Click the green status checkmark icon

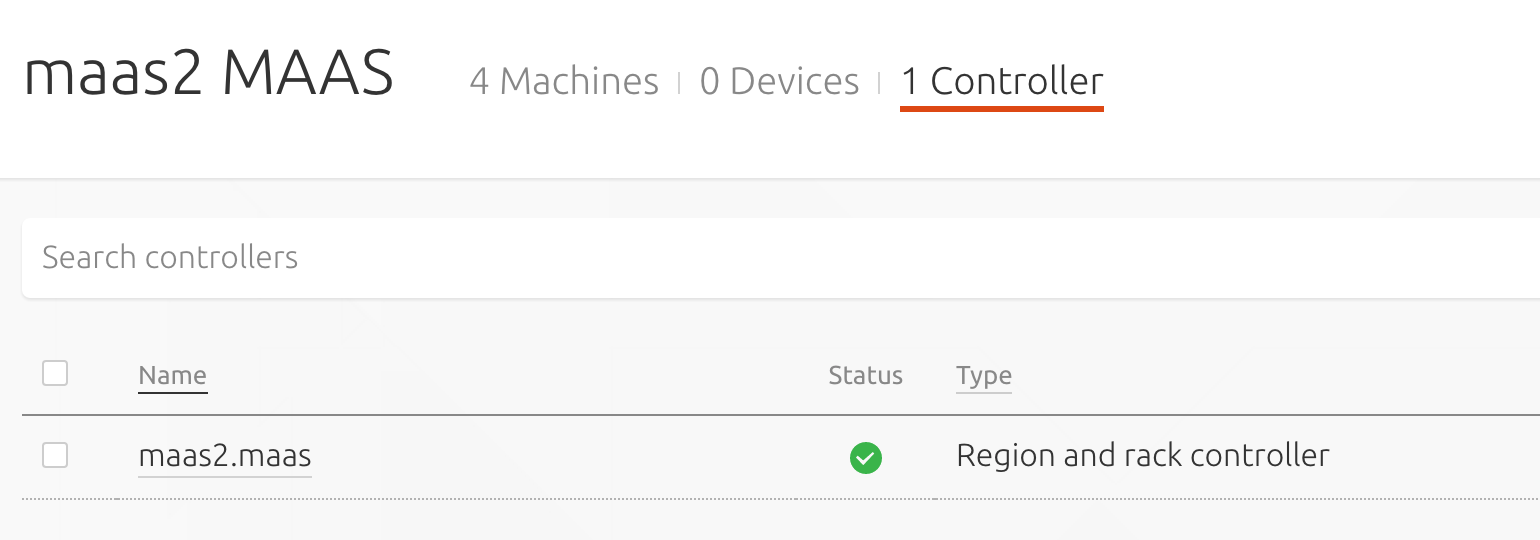pyautogui.click(x=865, y=458)
